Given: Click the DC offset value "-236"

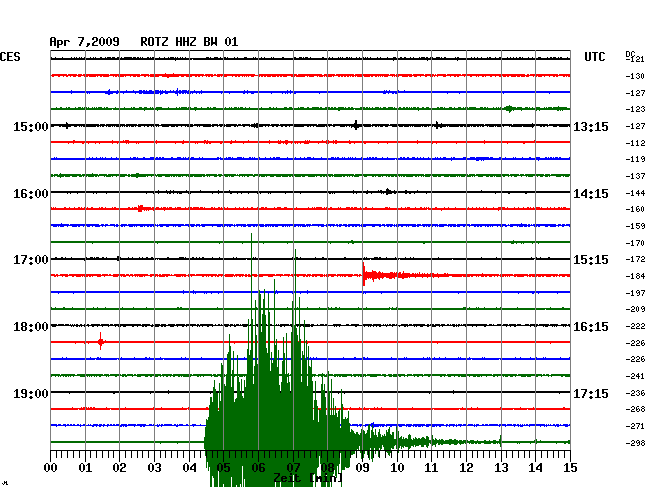Looking at the screenshot, I should 635,393.
